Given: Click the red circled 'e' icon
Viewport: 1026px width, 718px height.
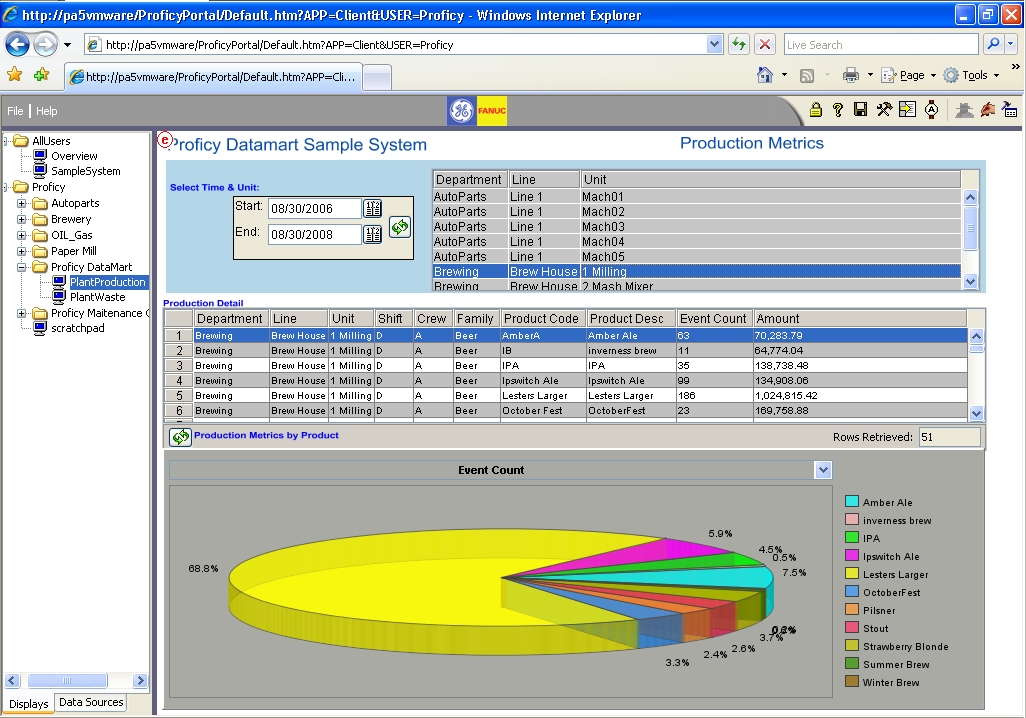Looking at the screenshot, I should 165,139.
